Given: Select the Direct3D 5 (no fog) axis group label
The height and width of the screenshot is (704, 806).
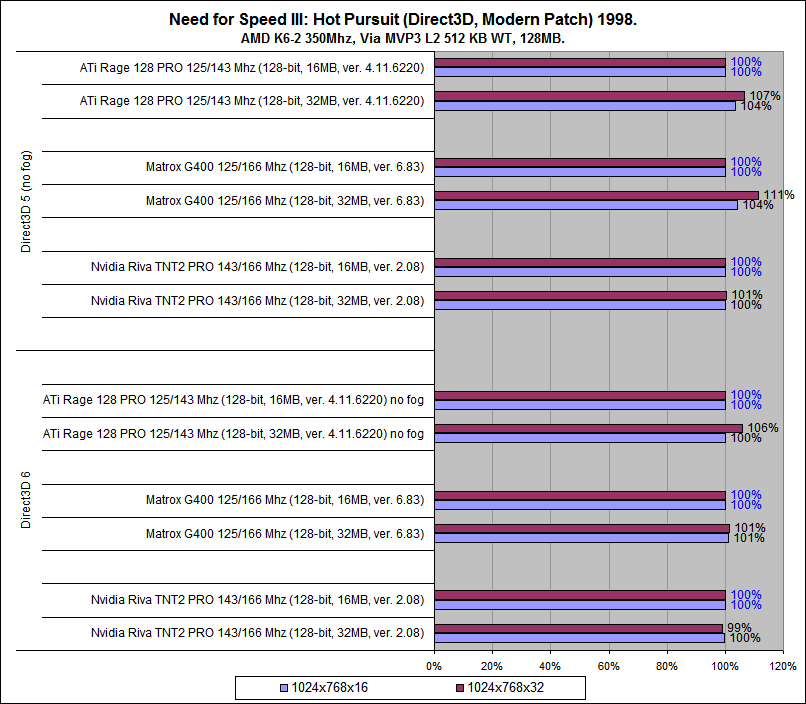Looking at the screenshot, I should coord(26,201).
